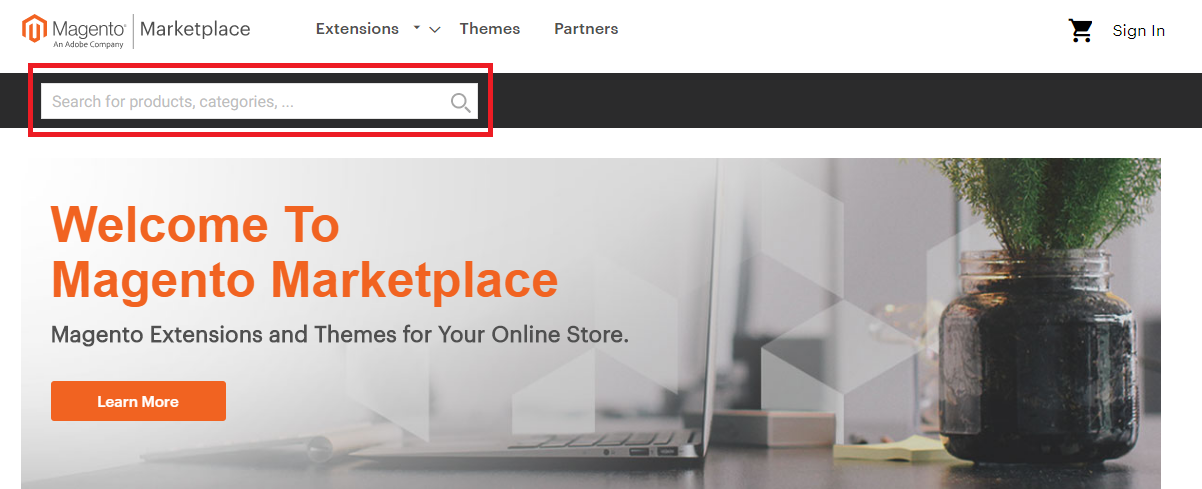Click the small triangle arrow beside Extensions
This screenshot has height=489, width=1202.
[x=417, y=27]
